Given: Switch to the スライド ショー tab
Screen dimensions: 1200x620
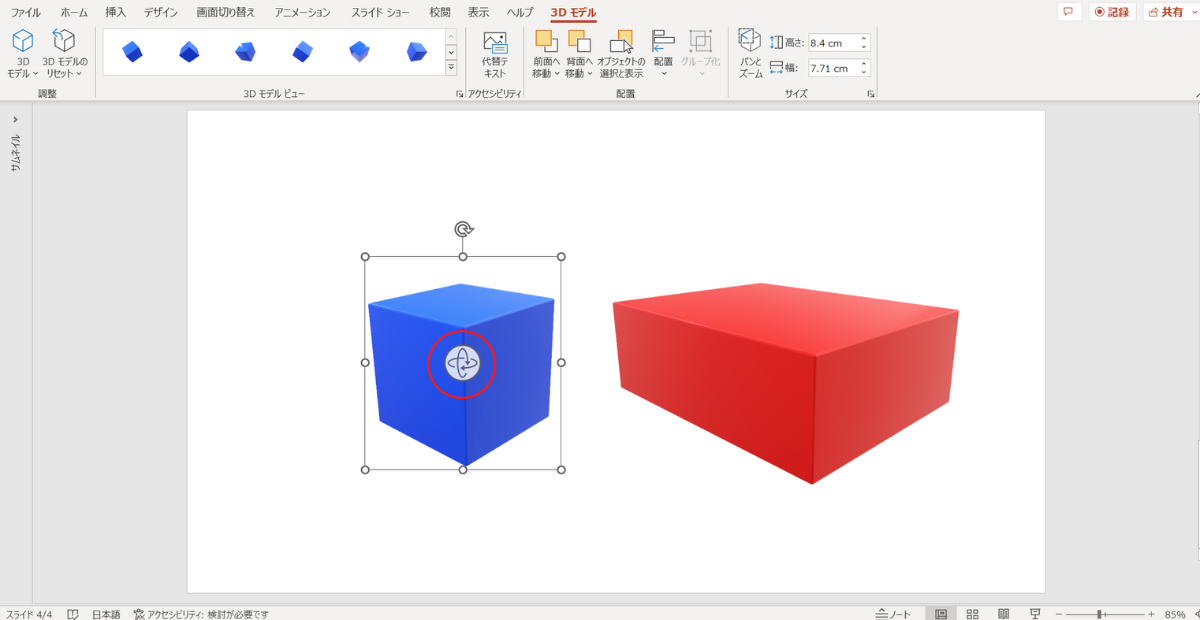Looking at the screenshot, I should click(381, 13).
